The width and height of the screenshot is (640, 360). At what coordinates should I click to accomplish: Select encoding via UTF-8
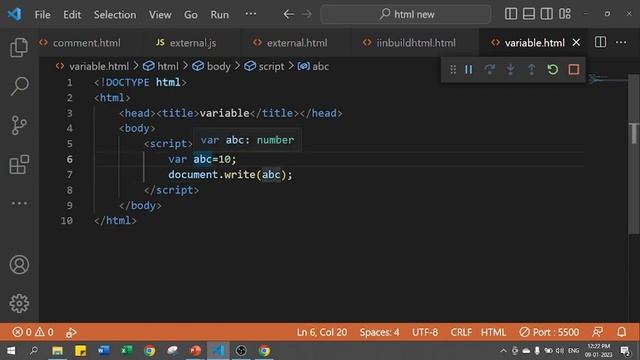424,332
